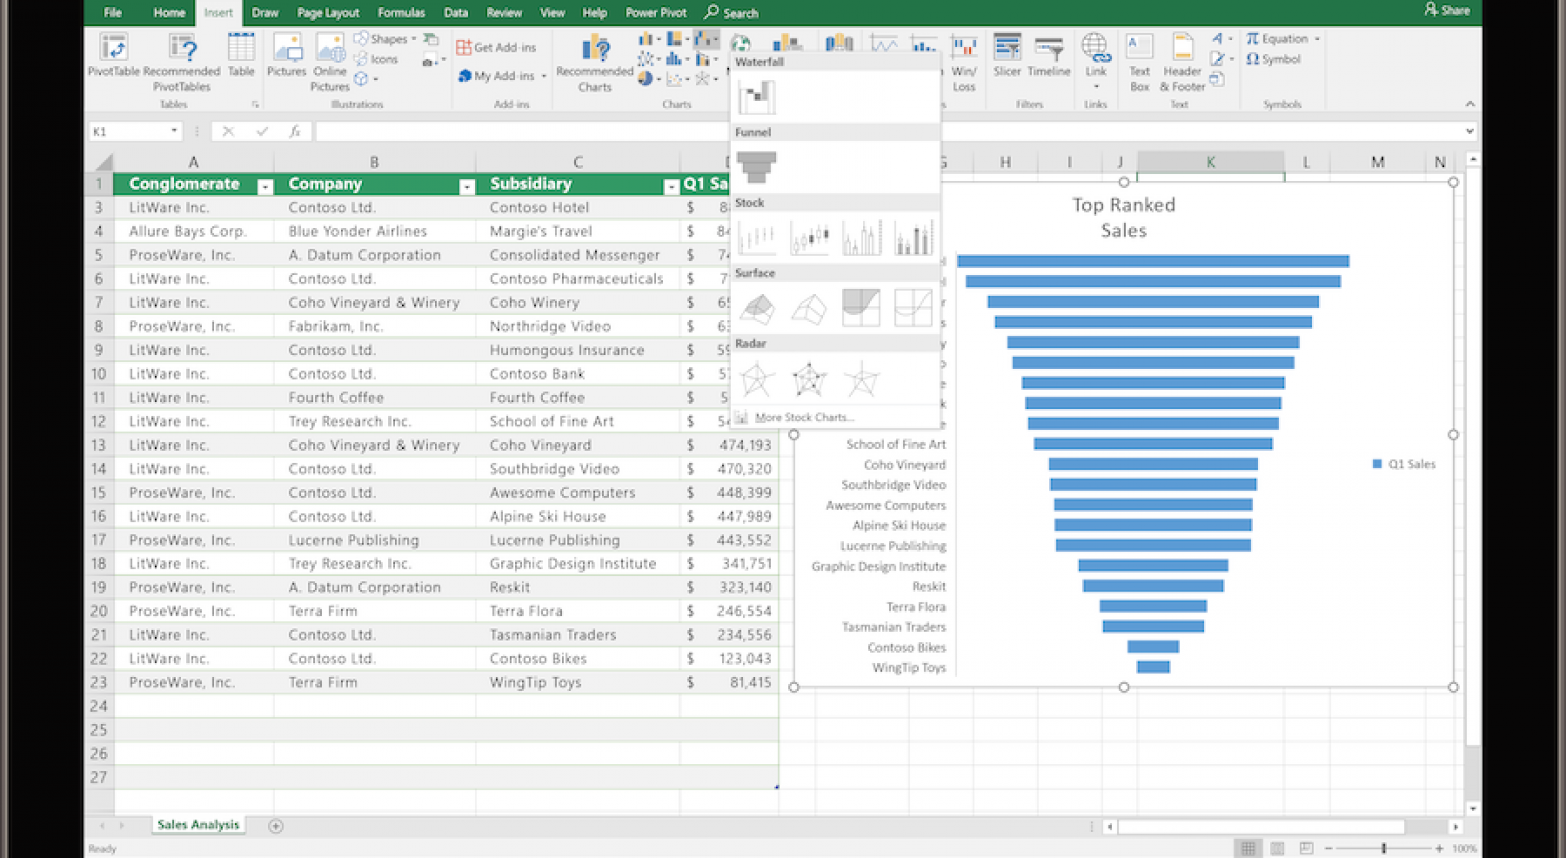This screenshot has height=858, width=1566.
Task: Select the Filled Radar chart
Action: tap(861, 379)
